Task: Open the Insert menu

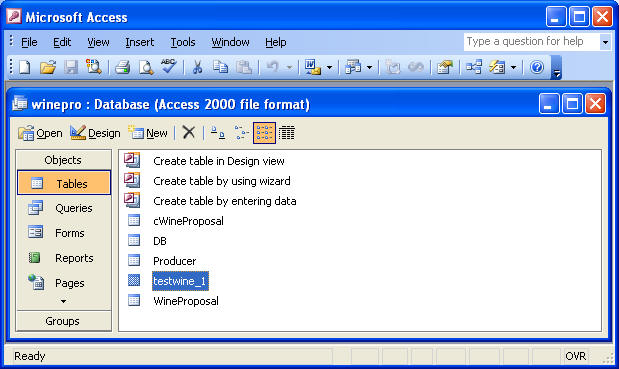Action: point(140,42)
